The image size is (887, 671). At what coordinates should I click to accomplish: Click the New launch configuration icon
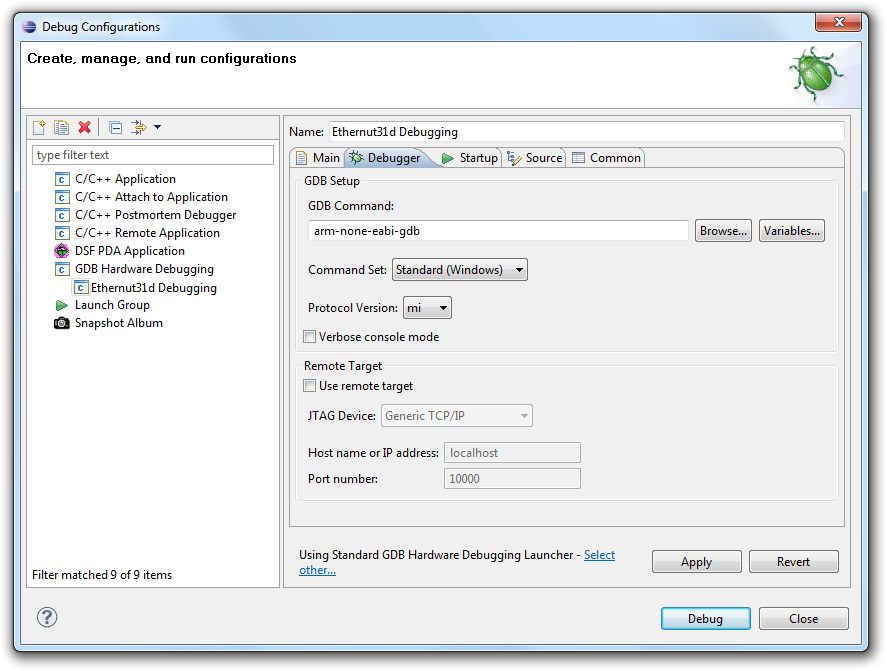coord(40,127)
